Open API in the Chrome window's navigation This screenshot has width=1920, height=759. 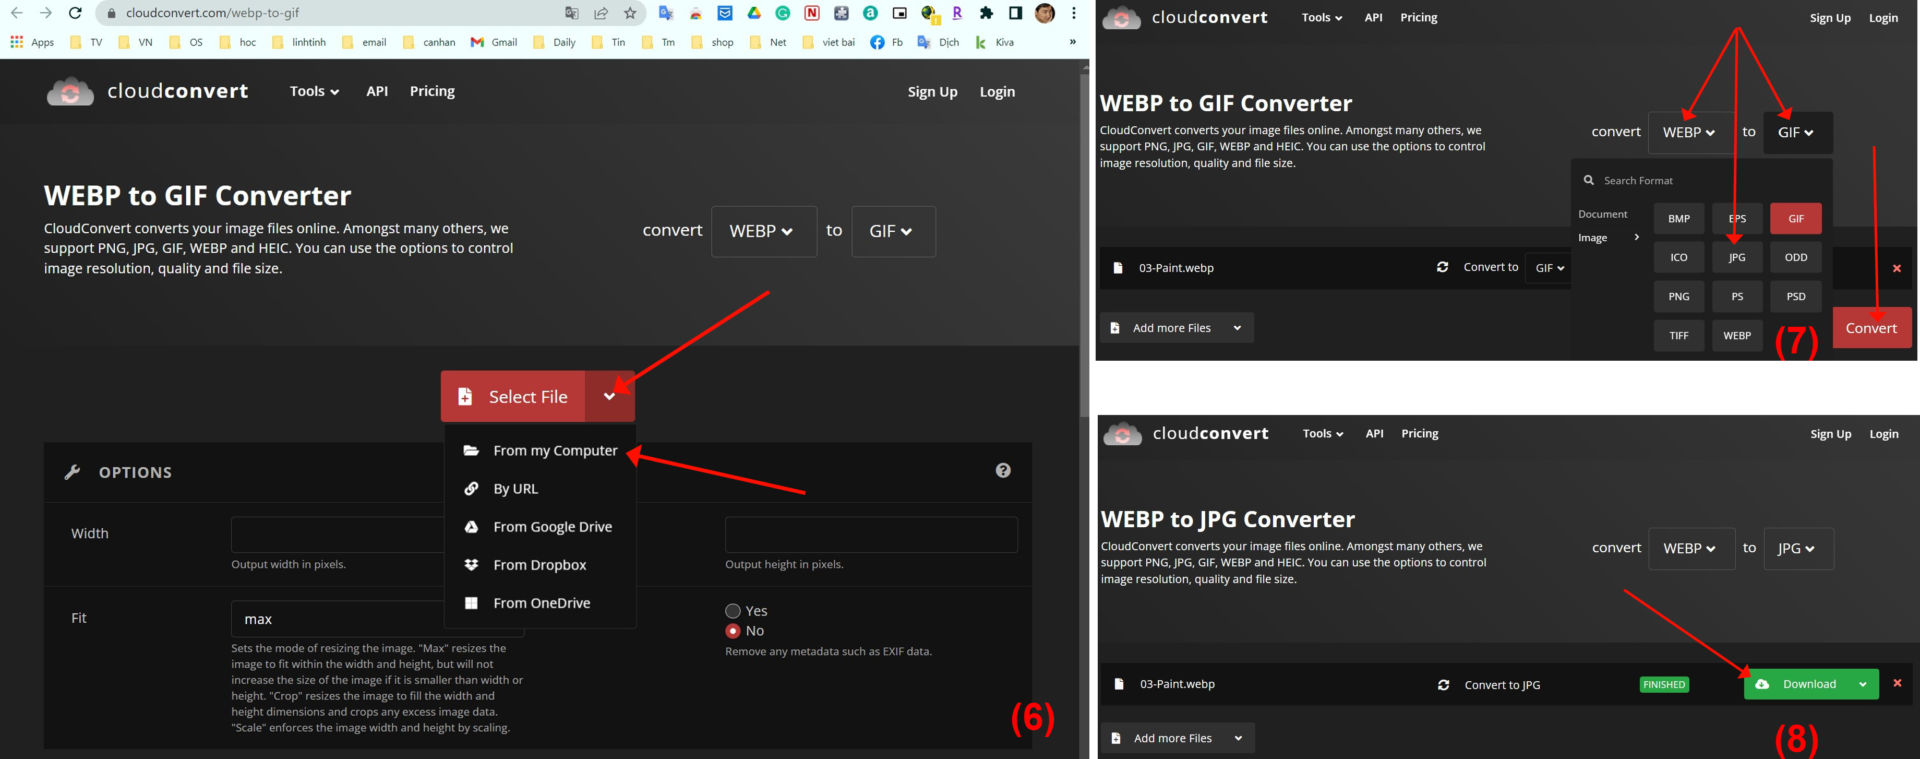(x=377, y=91)
